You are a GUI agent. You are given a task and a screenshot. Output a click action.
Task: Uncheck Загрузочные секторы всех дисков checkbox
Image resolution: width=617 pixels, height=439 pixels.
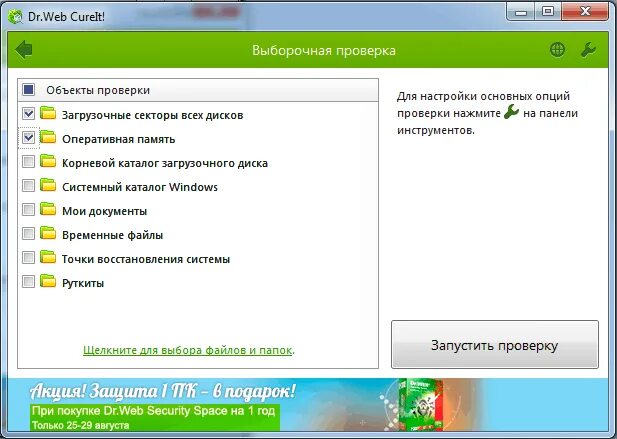tap(28, 114)
